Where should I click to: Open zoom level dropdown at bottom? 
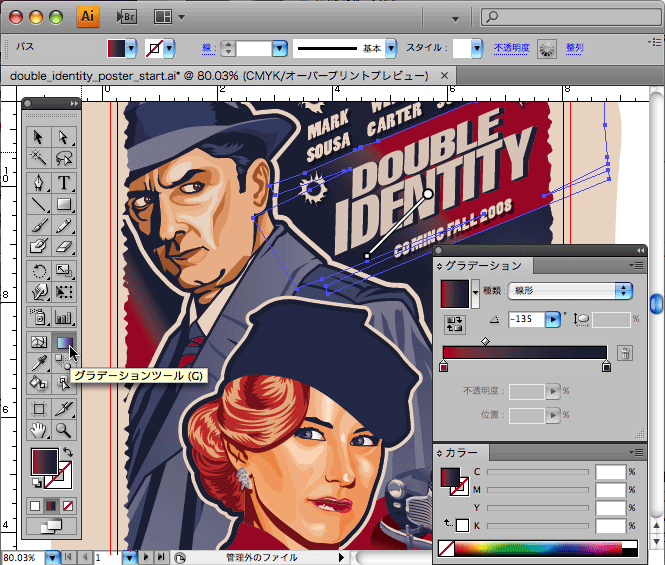coord(53,557)
